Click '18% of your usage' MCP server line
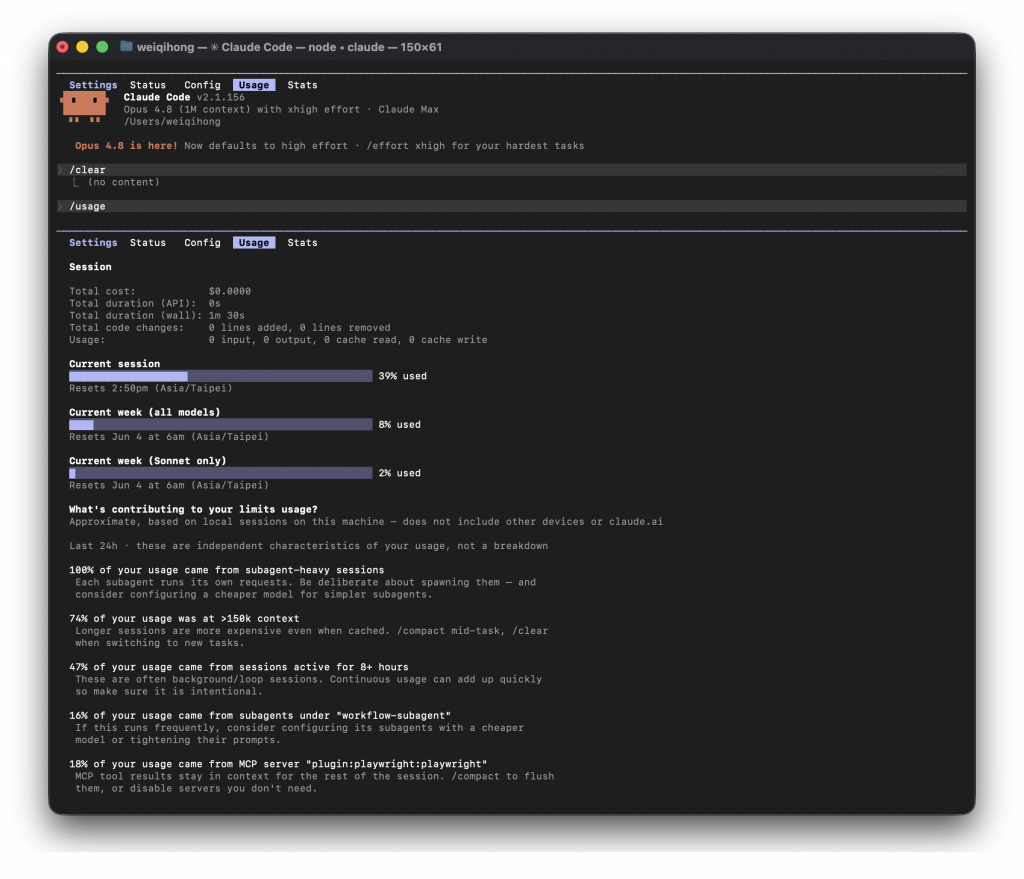The image size is (1024, 879). pyautogui.click(x=278, y=764)
